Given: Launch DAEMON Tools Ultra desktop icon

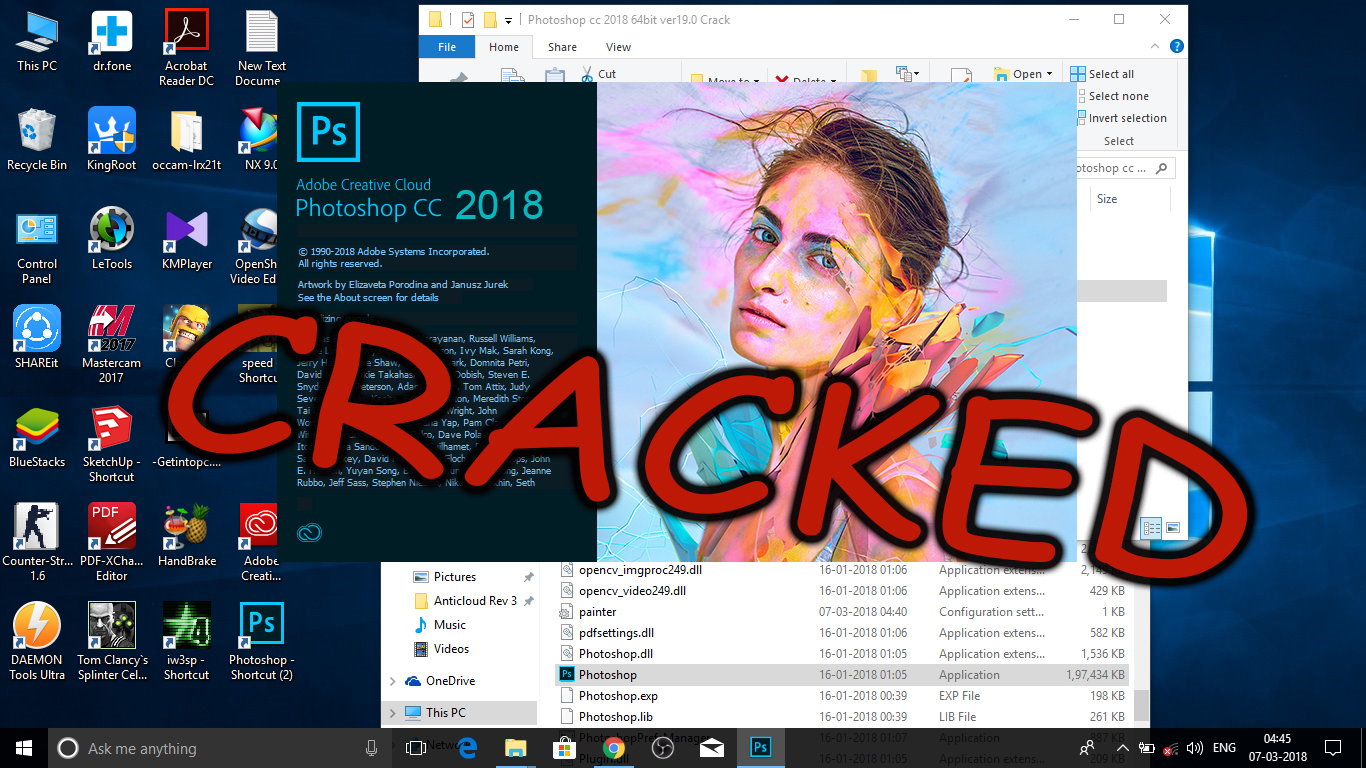Looking at the screenshot, I should (36, 642).
